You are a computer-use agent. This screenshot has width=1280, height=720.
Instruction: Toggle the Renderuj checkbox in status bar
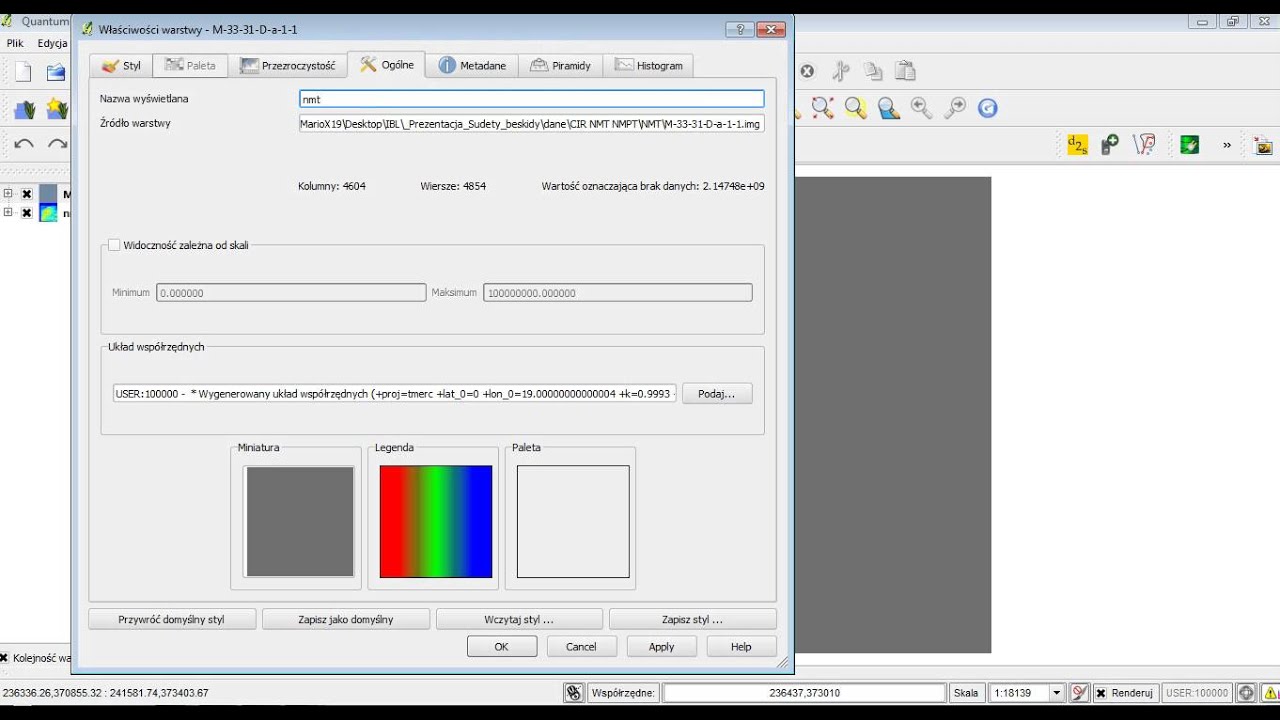1101,693
